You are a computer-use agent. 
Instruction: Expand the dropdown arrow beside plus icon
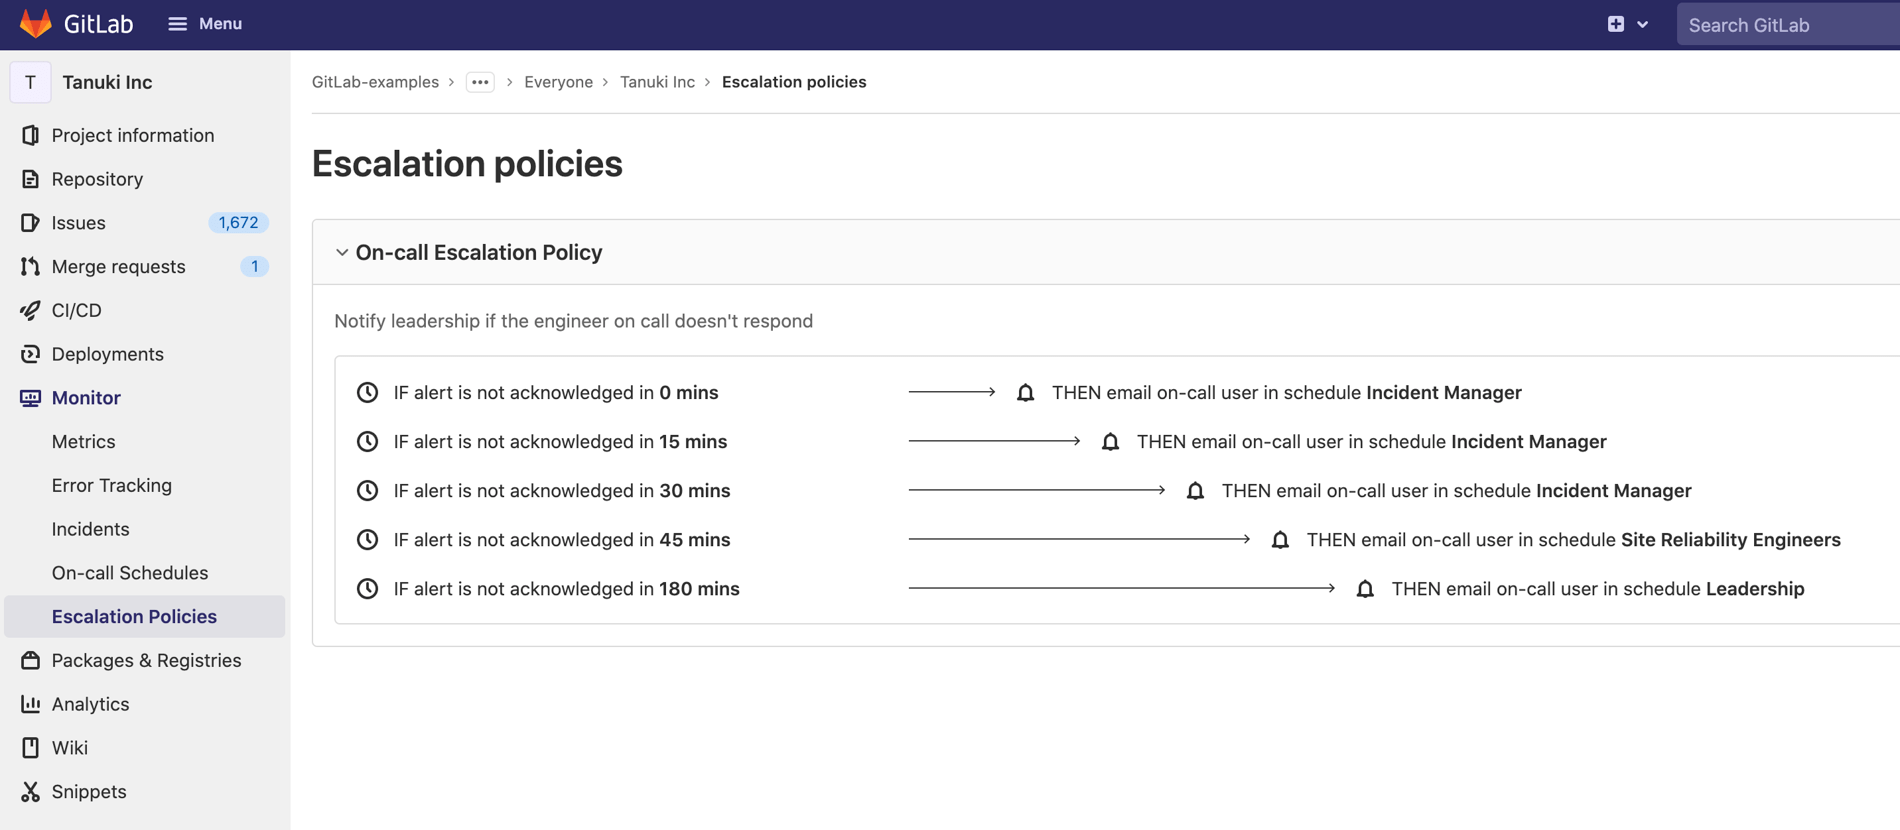(1642, 25)
